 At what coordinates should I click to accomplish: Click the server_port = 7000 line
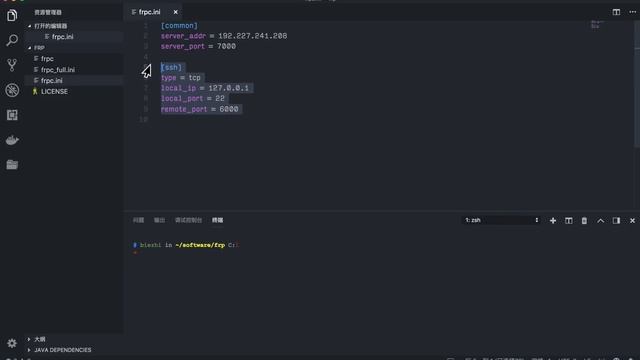coord(198,47)
